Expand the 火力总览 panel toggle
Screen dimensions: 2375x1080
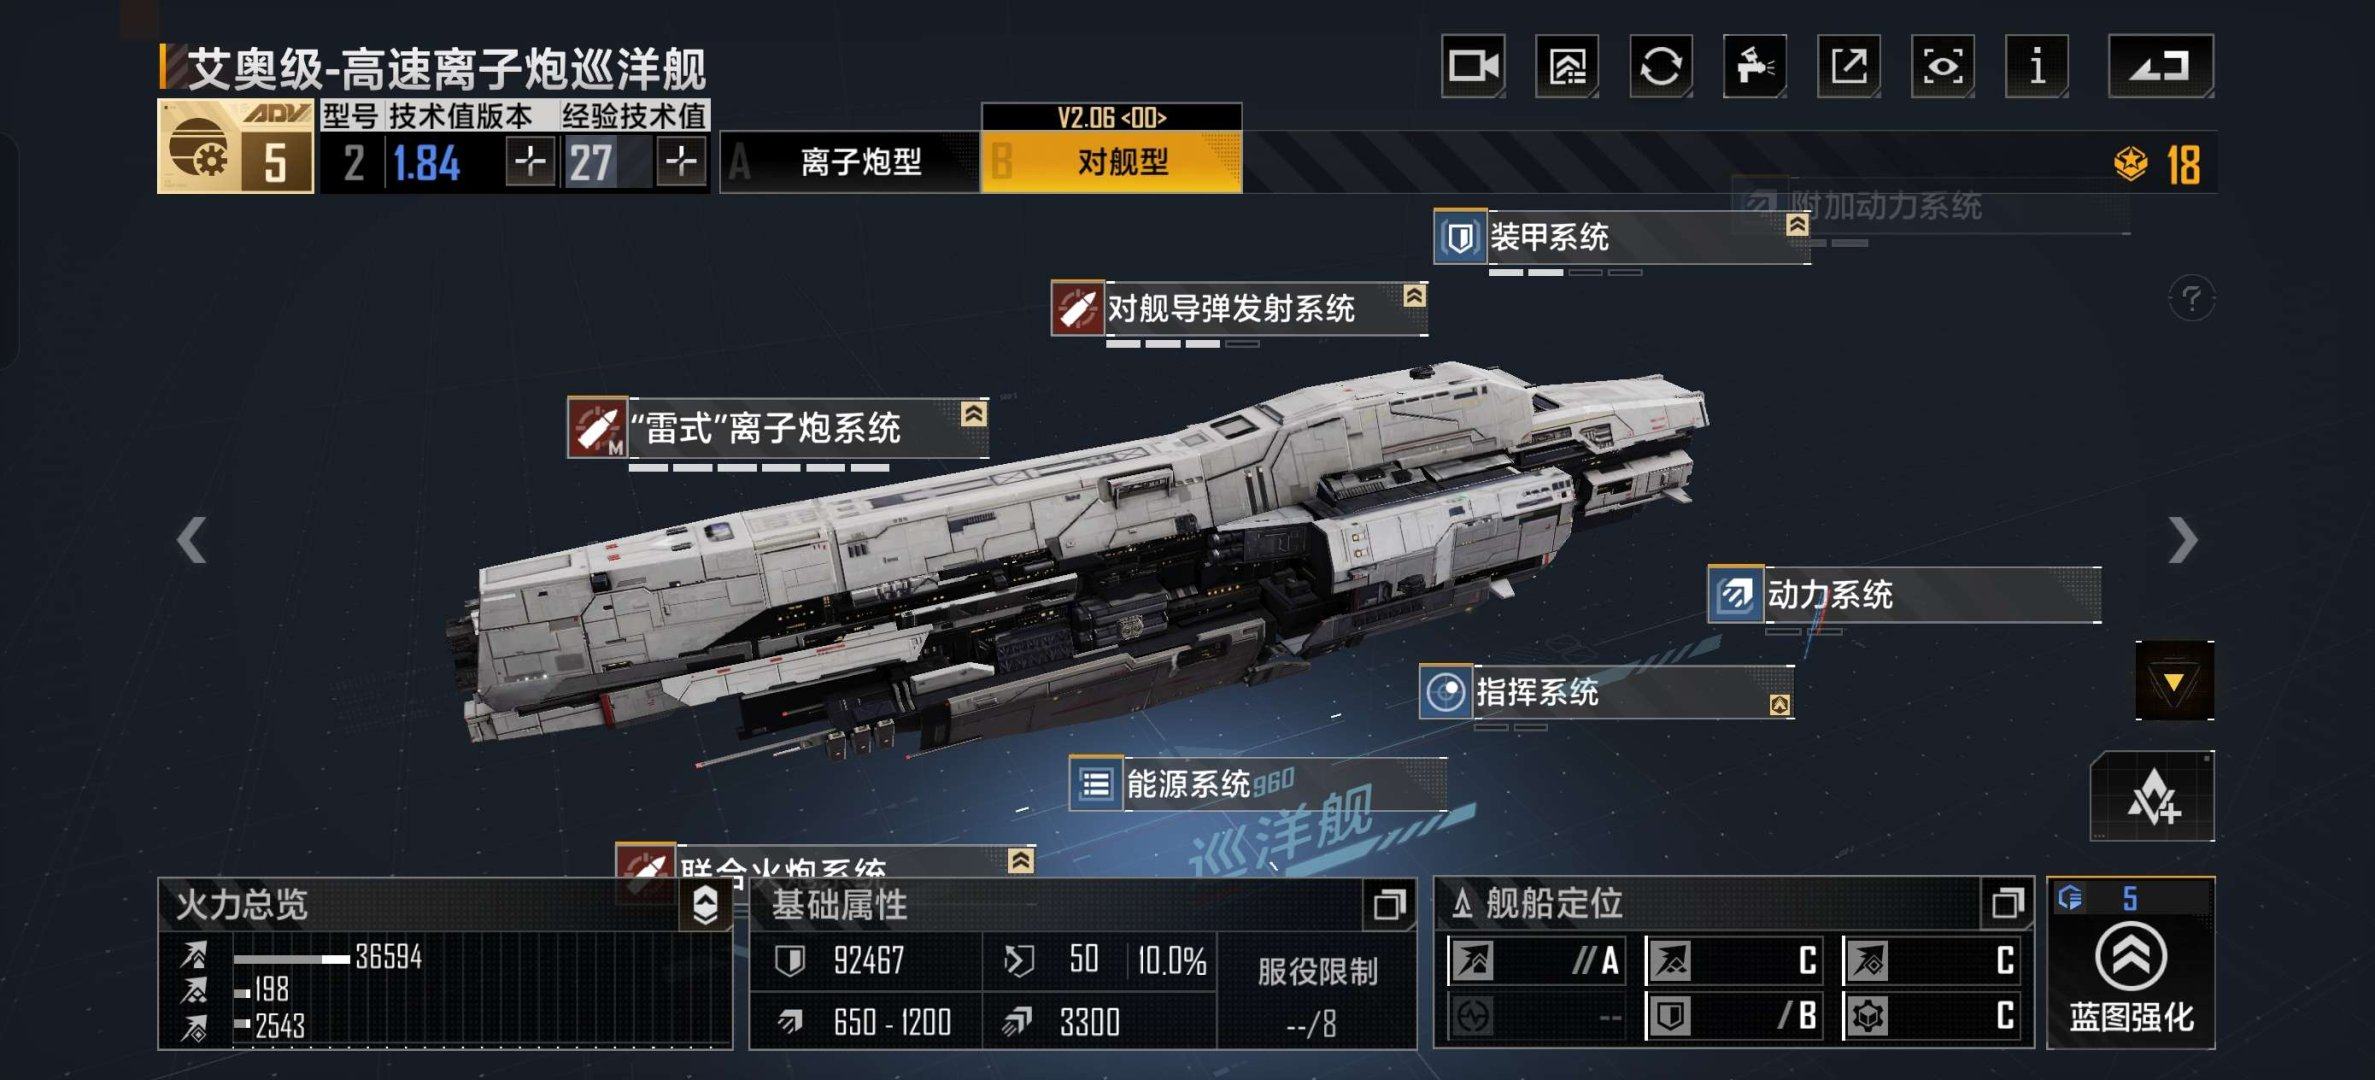pos(705,905)
